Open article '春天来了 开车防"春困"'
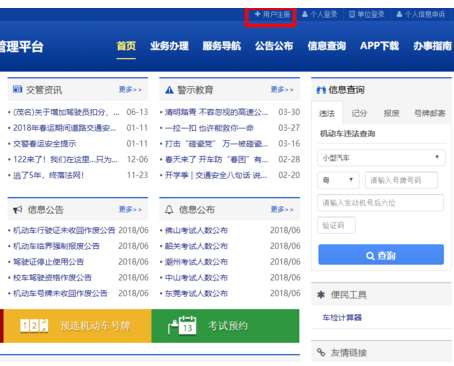 click(216, 159)
